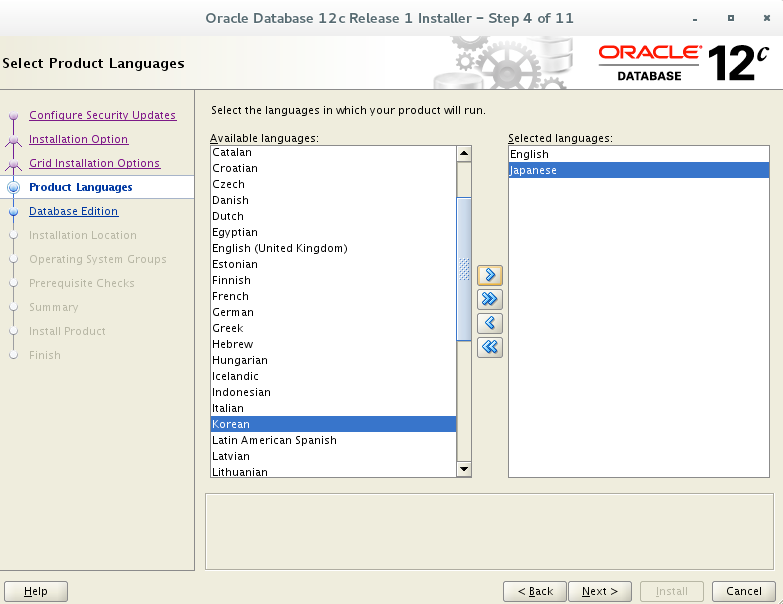This screenshot has width=783, height=604.
Task: Jump to the Database Edition step
Action: (73, 211)
